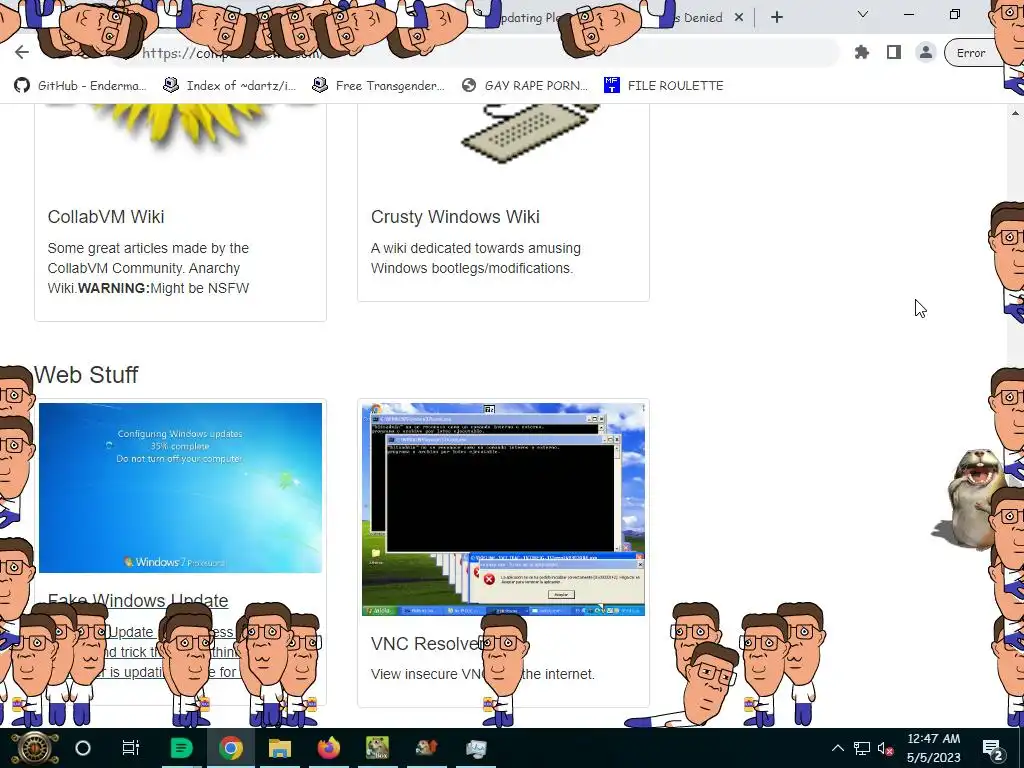The width and height of the screenshot is (1024, 768).
Task: Launch Firefox from the taskbar
Action: click(328, 748)
